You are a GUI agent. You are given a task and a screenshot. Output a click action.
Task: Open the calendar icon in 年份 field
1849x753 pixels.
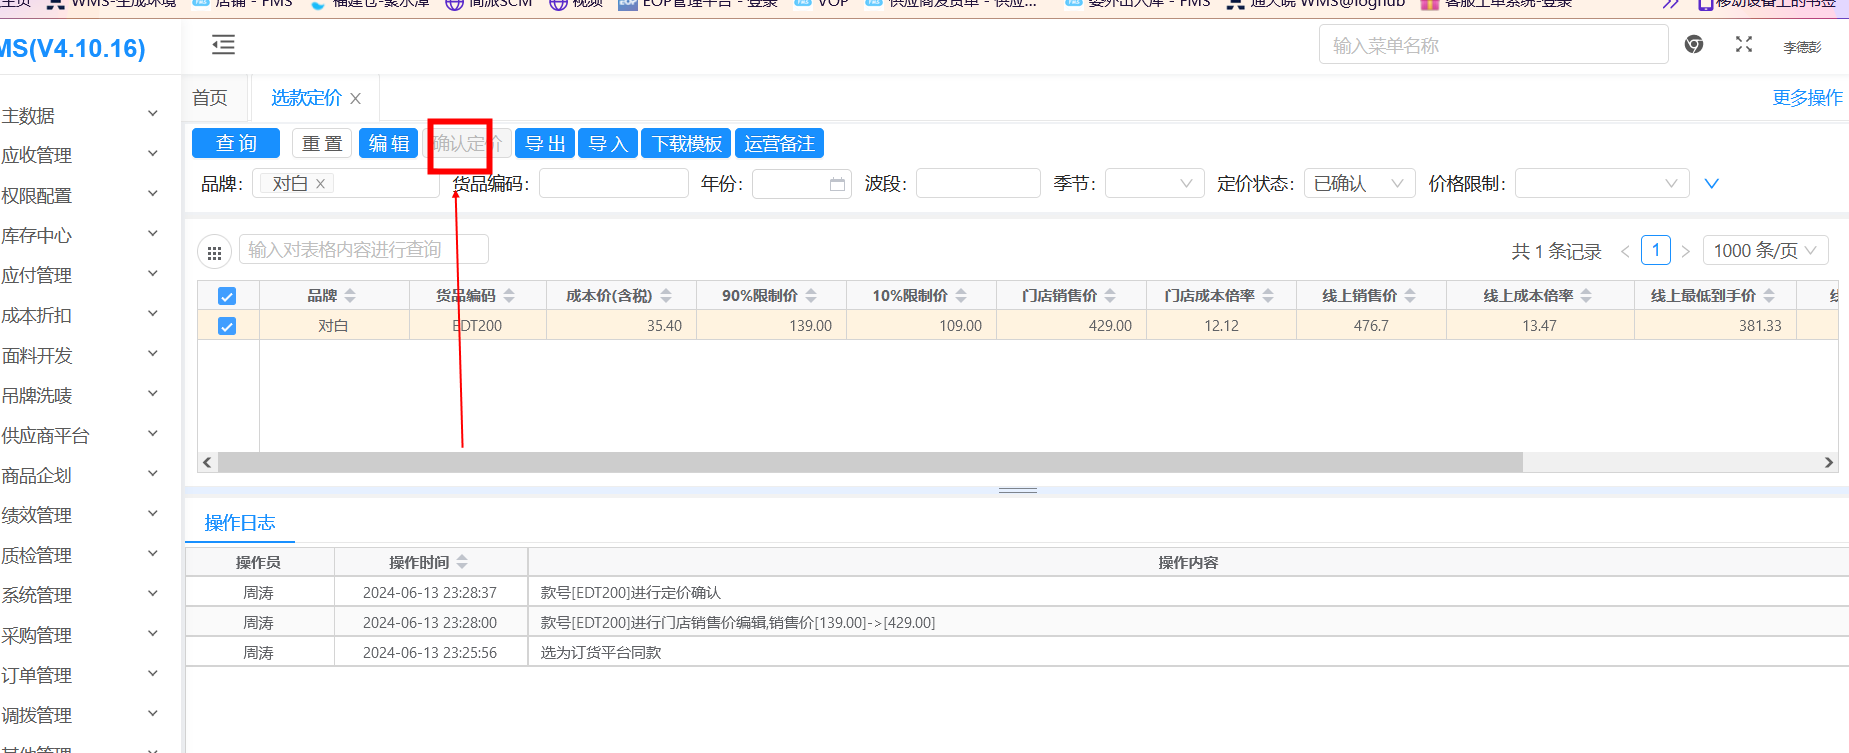(837, 184)
